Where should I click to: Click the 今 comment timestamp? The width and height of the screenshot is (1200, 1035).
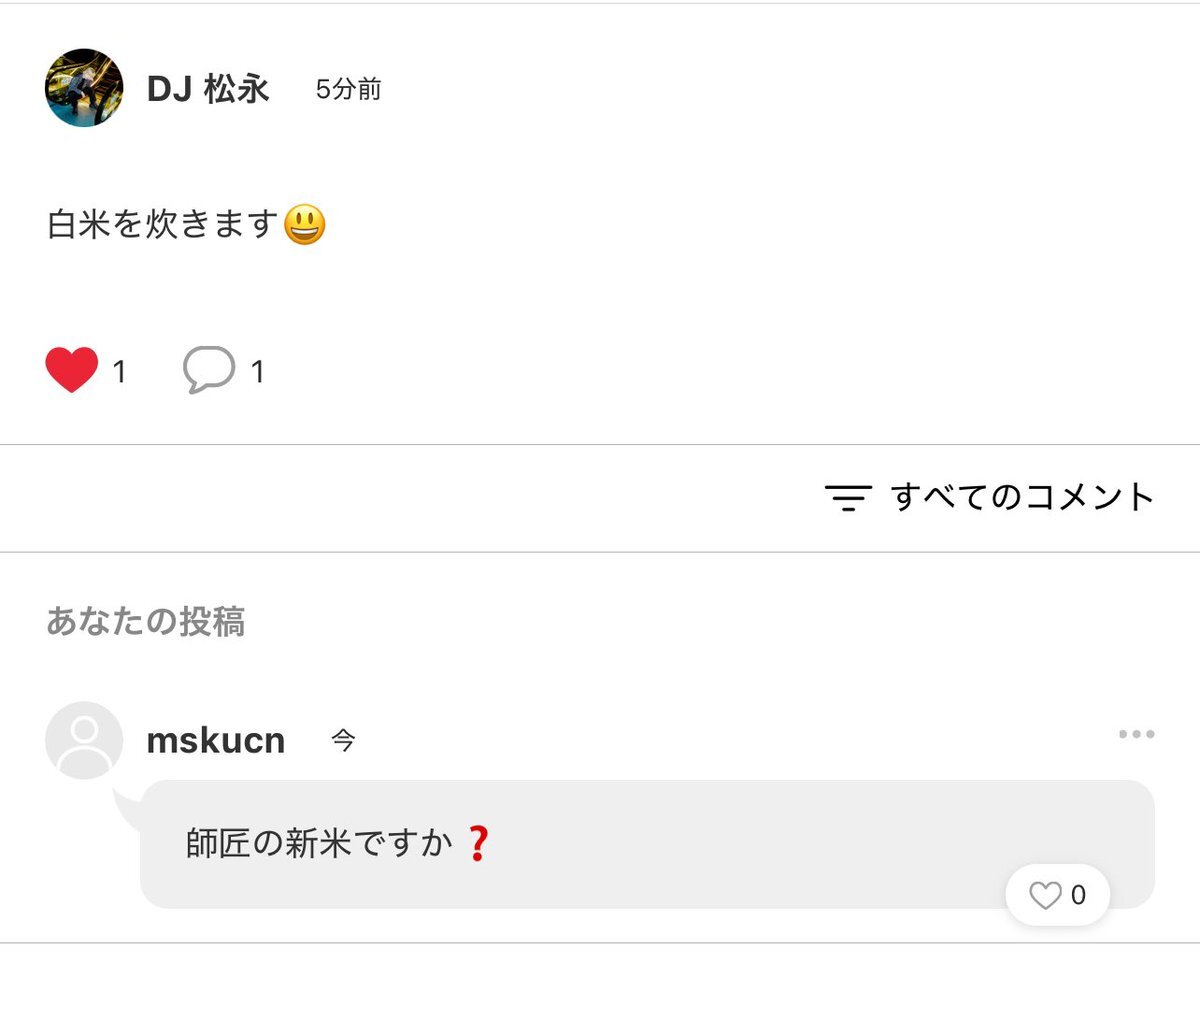343,741
